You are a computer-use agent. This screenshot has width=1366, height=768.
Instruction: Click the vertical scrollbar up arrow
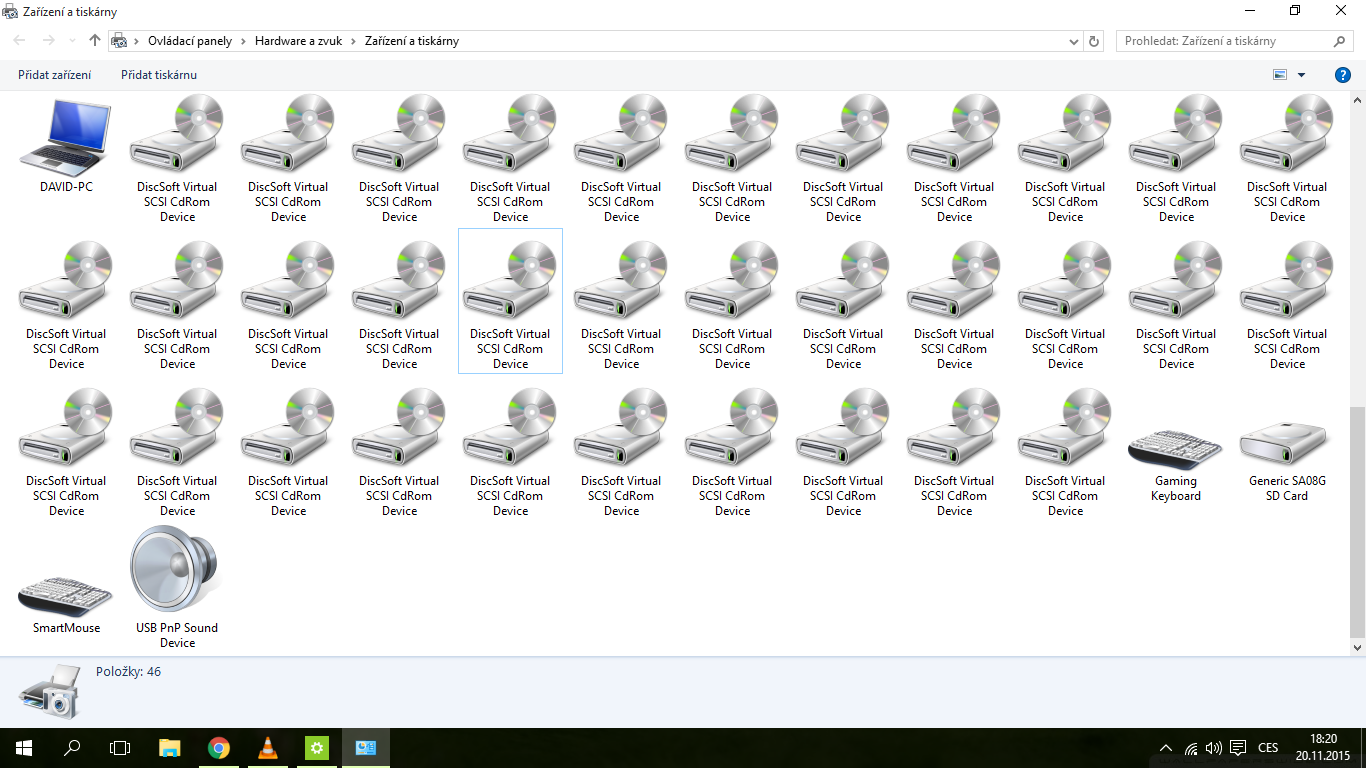(x=1357, y=101)
